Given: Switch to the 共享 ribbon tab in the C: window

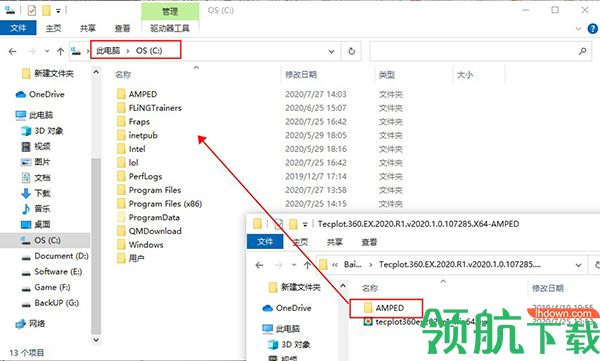Looking at the screenshot, I should pos(88,28).
